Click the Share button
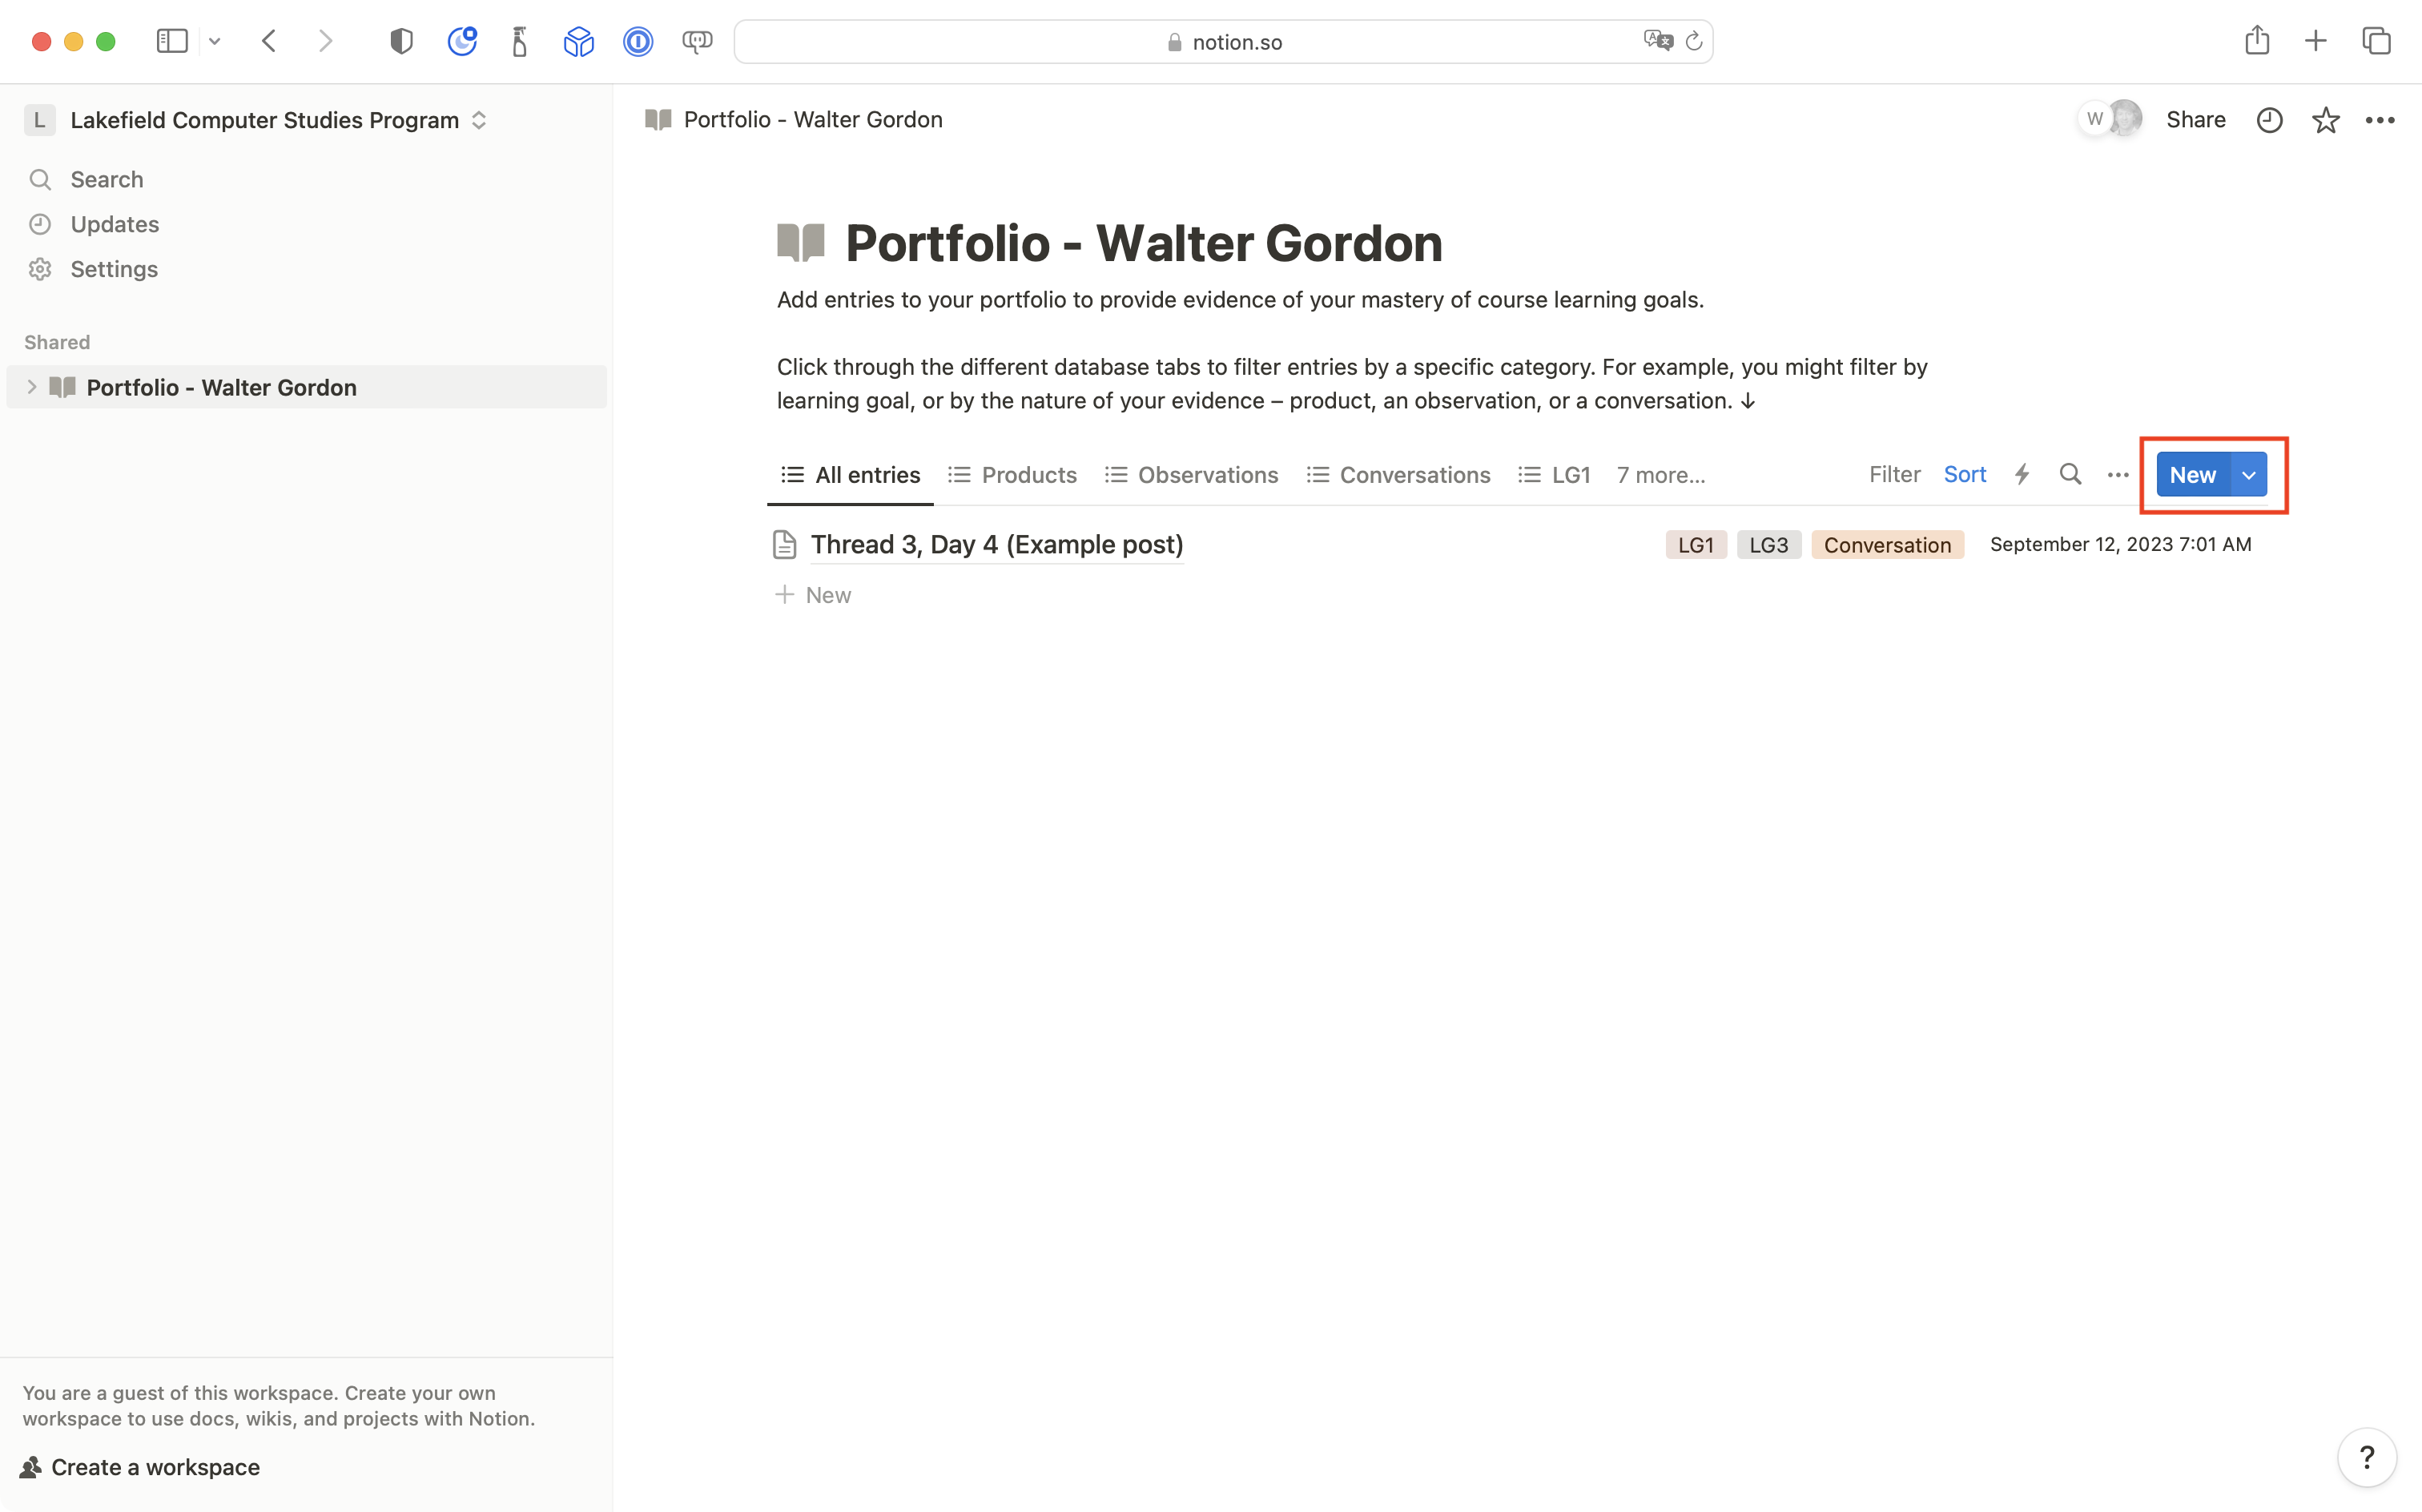2422x1512 pixels. (2195, 120)
